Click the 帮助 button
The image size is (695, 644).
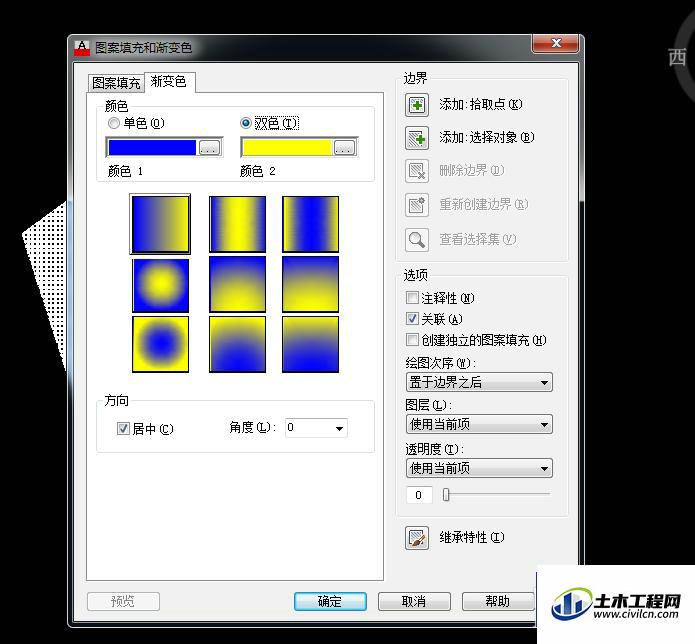click(498, 601)
